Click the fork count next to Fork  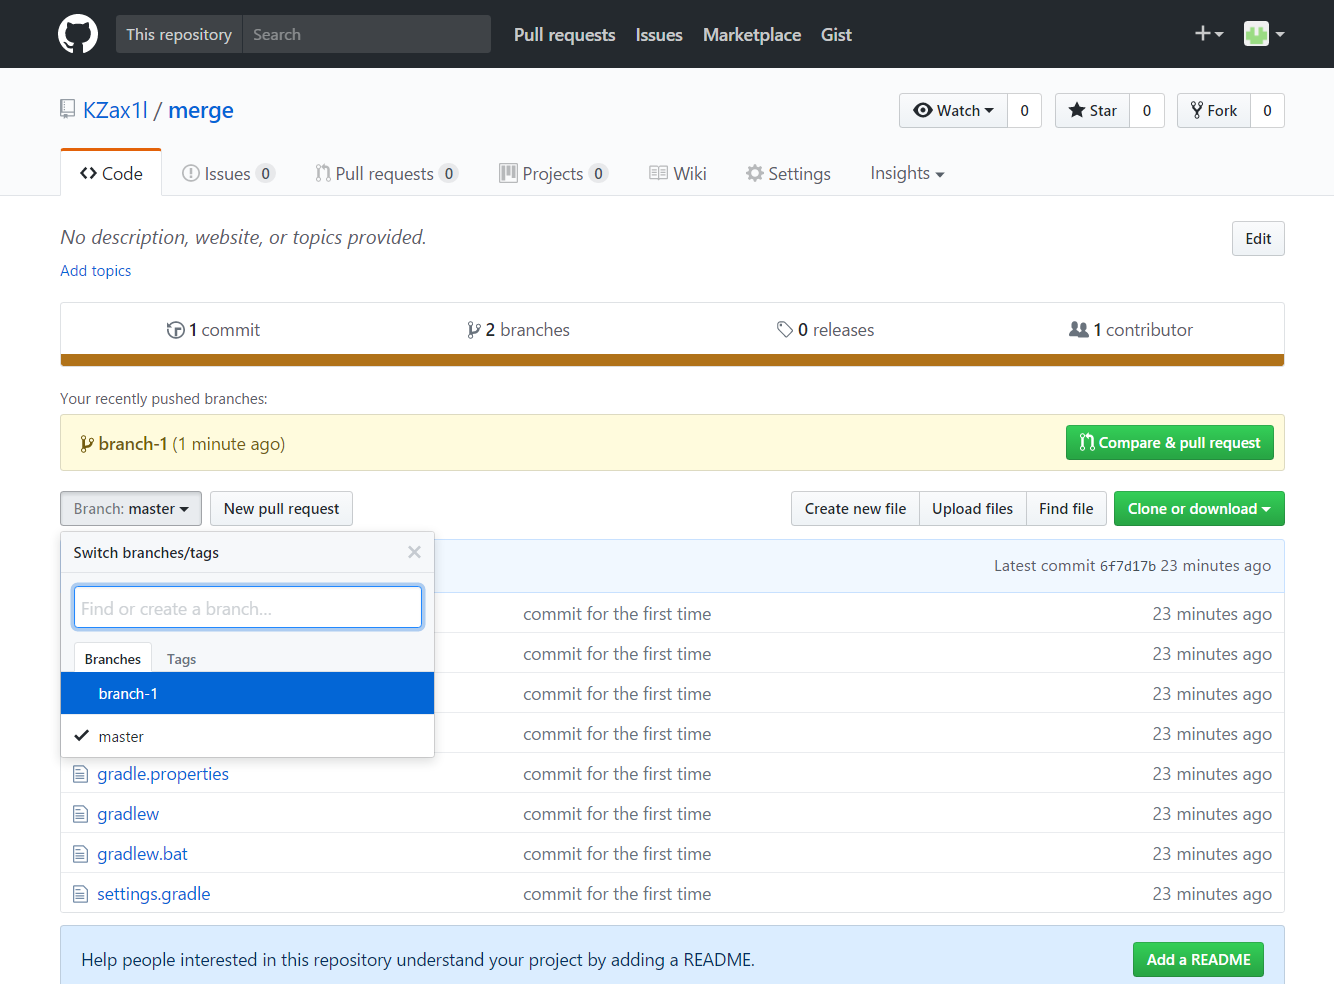[x=1267, y=110]
